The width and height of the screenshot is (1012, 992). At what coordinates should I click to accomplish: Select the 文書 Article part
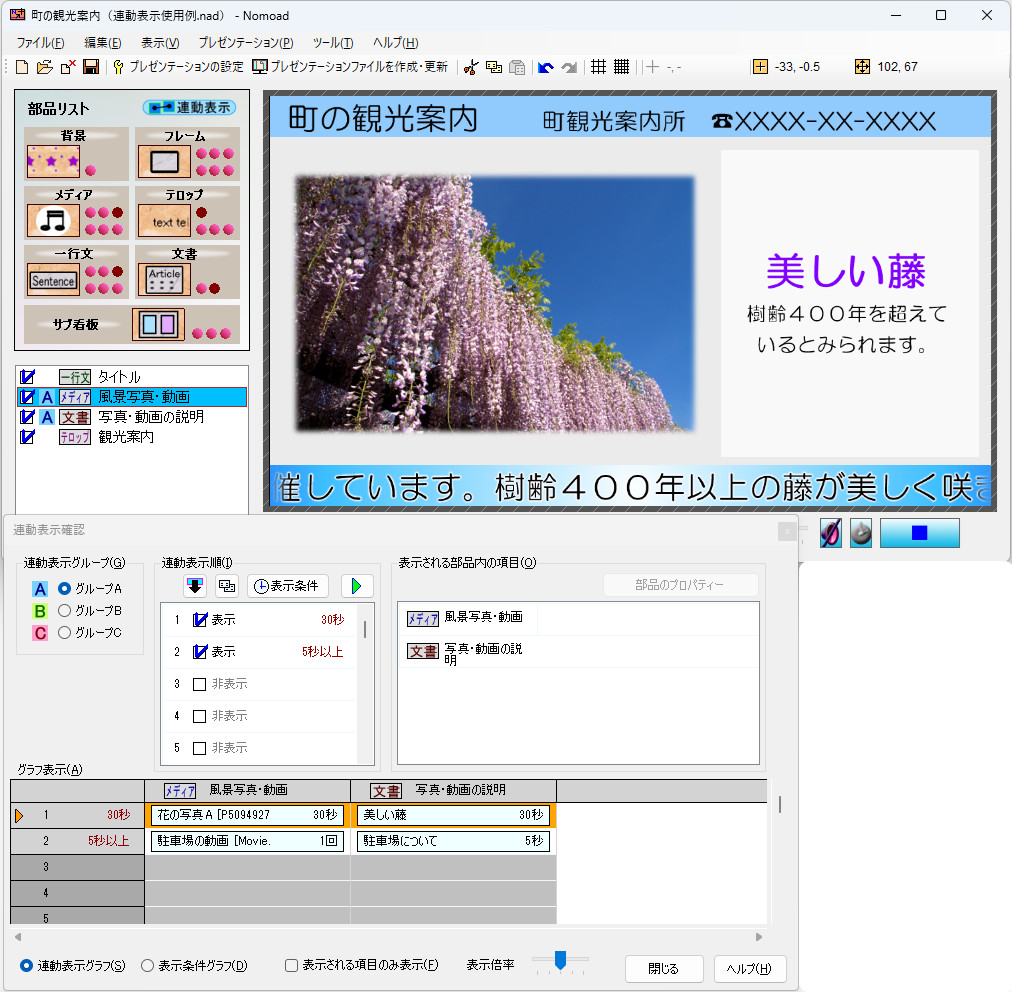pyautogui.click(x=165, y=280)
